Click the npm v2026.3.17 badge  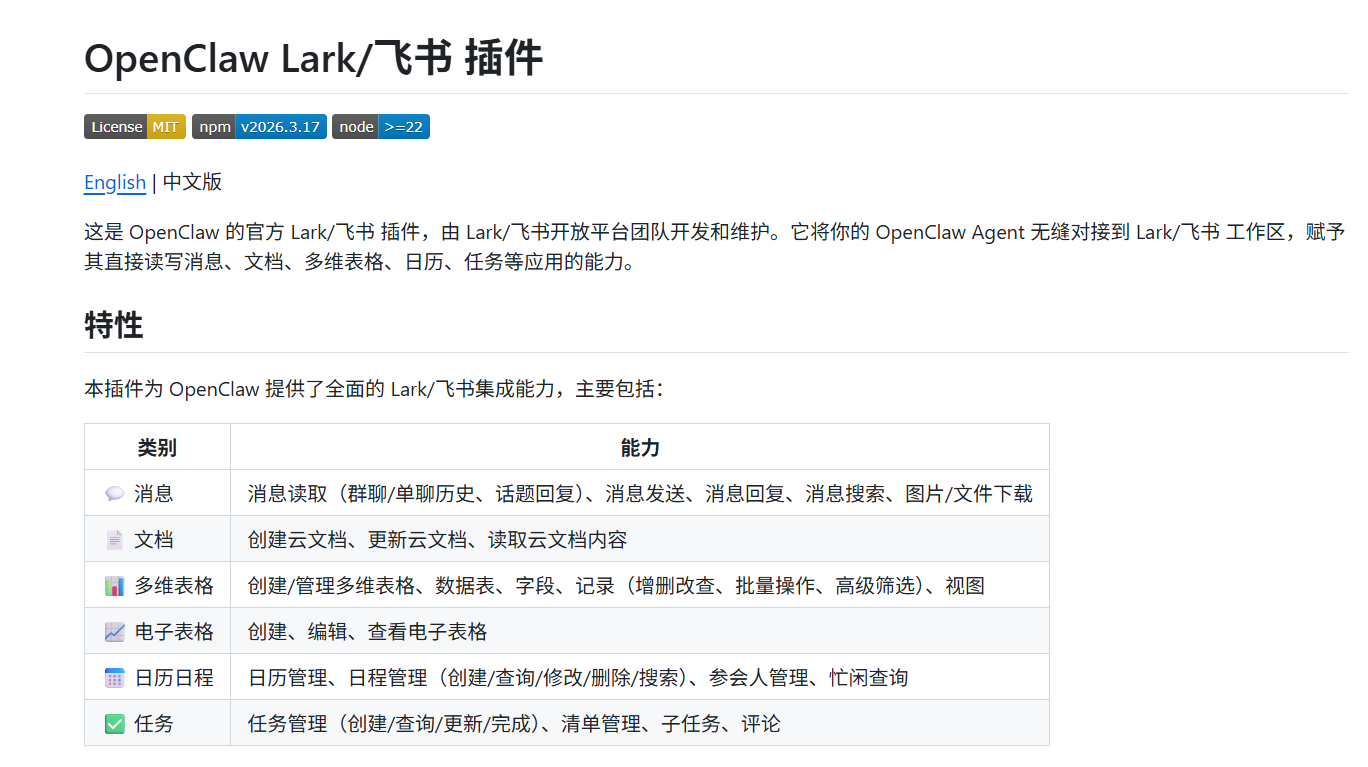tap(259, 127)
